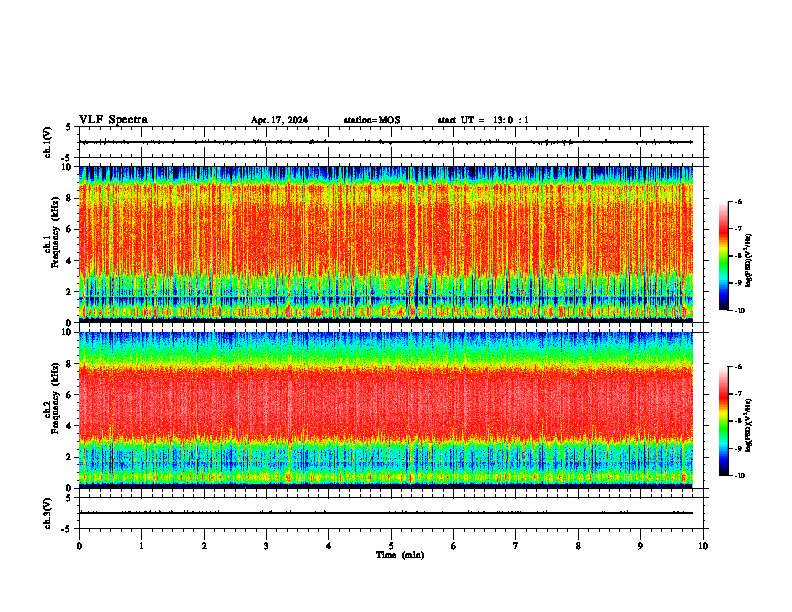
Task: Click the ch.3(V) waveform strip
Action: click(x=393, y=513)
